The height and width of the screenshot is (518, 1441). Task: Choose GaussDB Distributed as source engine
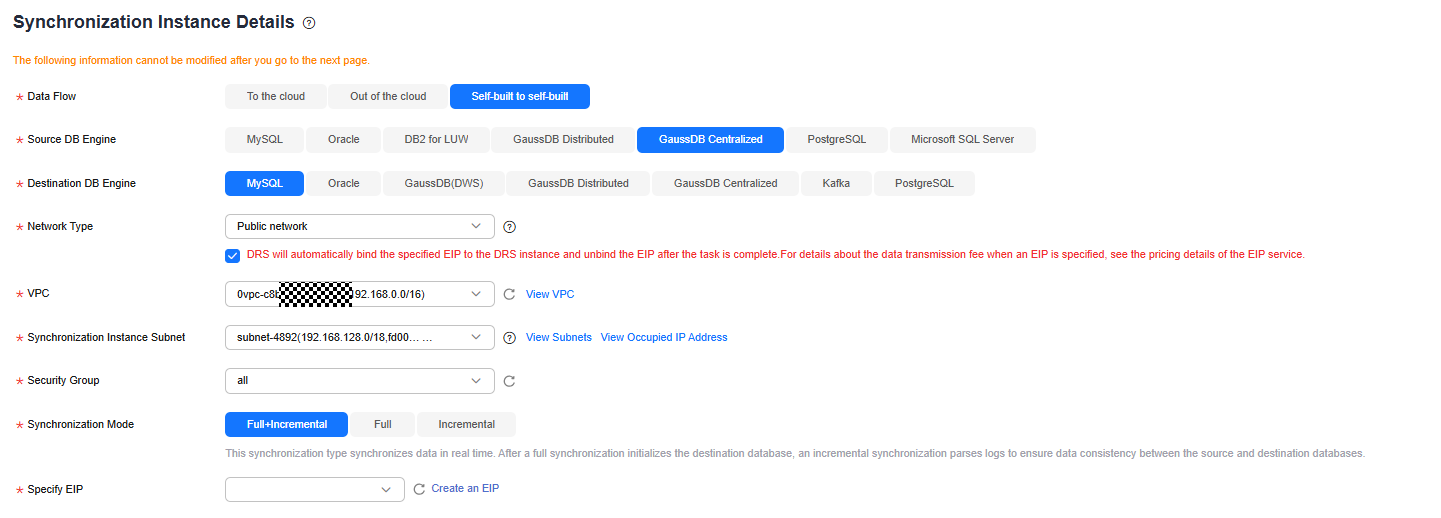pos(564,140)
